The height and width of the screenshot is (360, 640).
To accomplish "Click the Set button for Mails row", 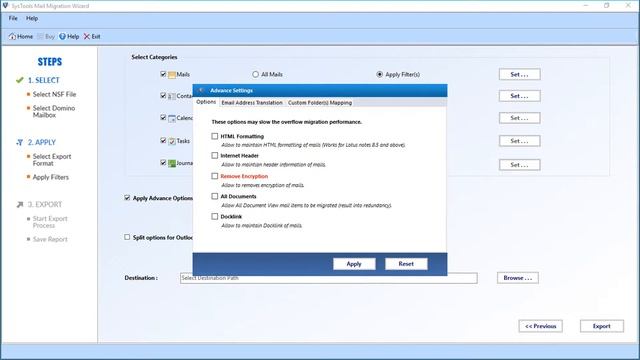I will coord(520,74).
